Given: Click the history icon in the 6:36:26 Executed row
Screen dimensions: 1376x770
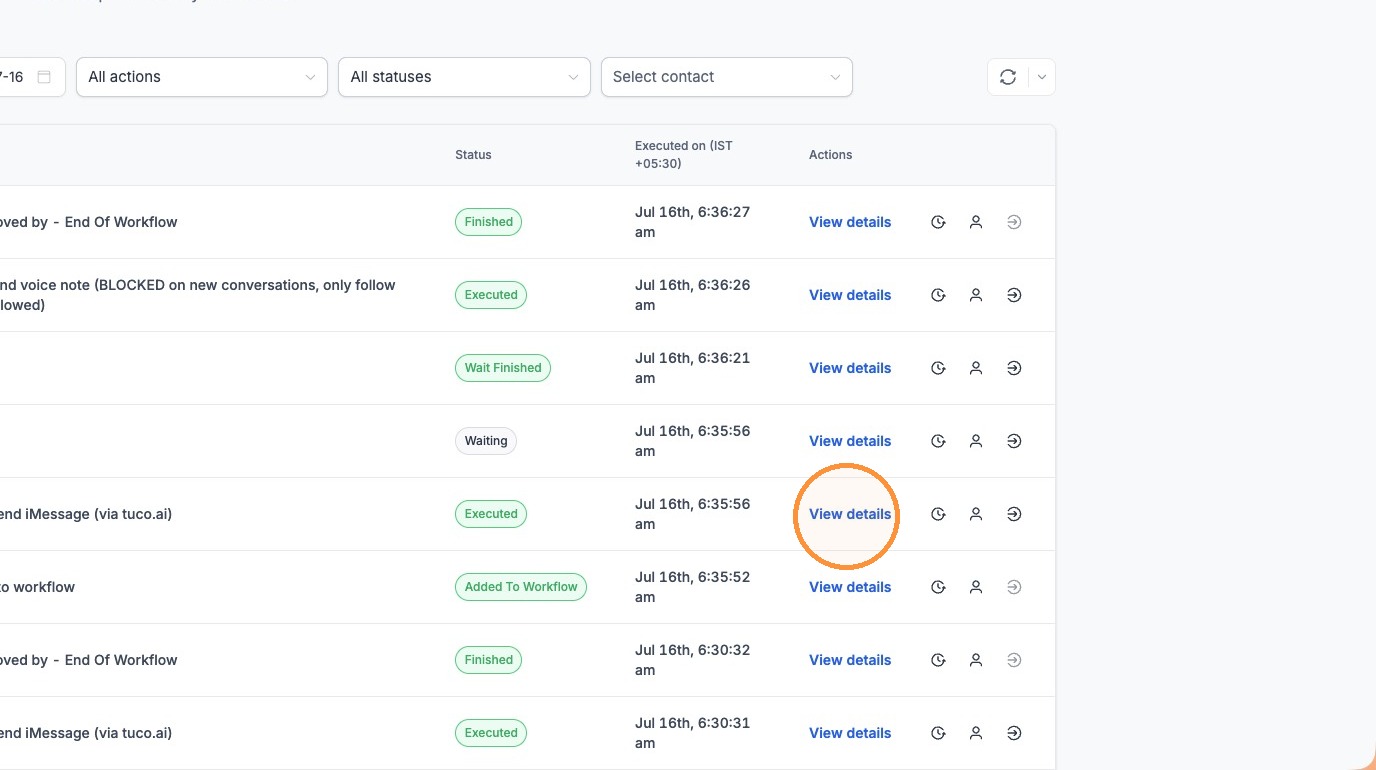Looking at the screenshot, I should (938, 295).
